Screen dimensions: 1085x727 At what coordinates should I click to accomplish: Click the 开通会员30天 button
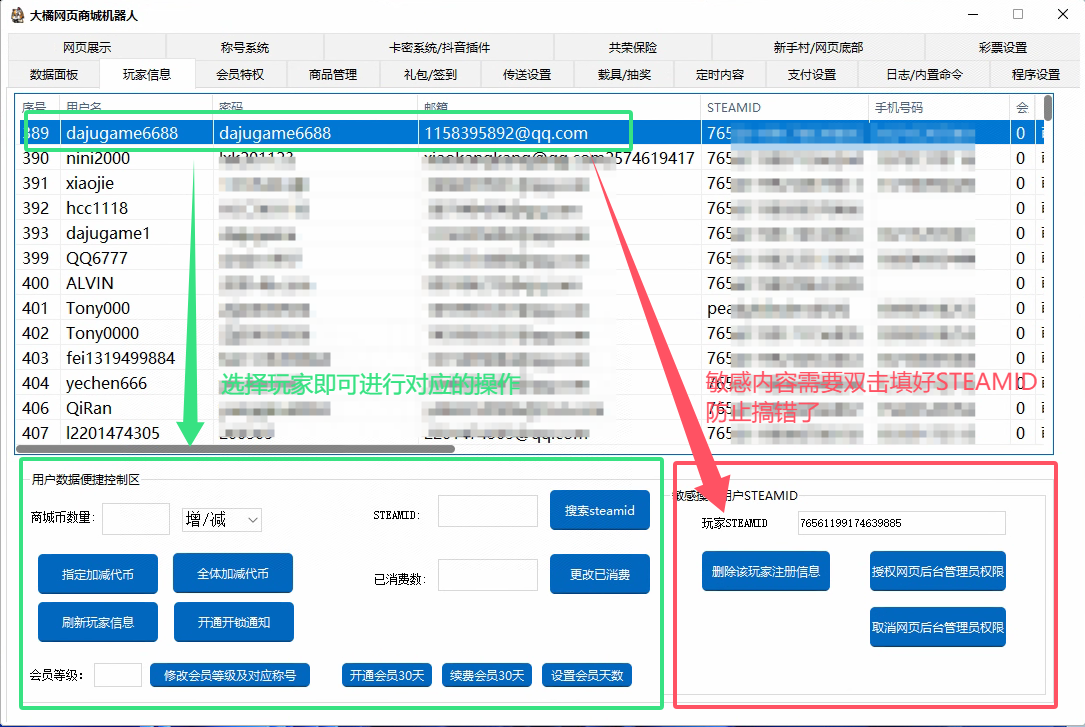point(387,675)
